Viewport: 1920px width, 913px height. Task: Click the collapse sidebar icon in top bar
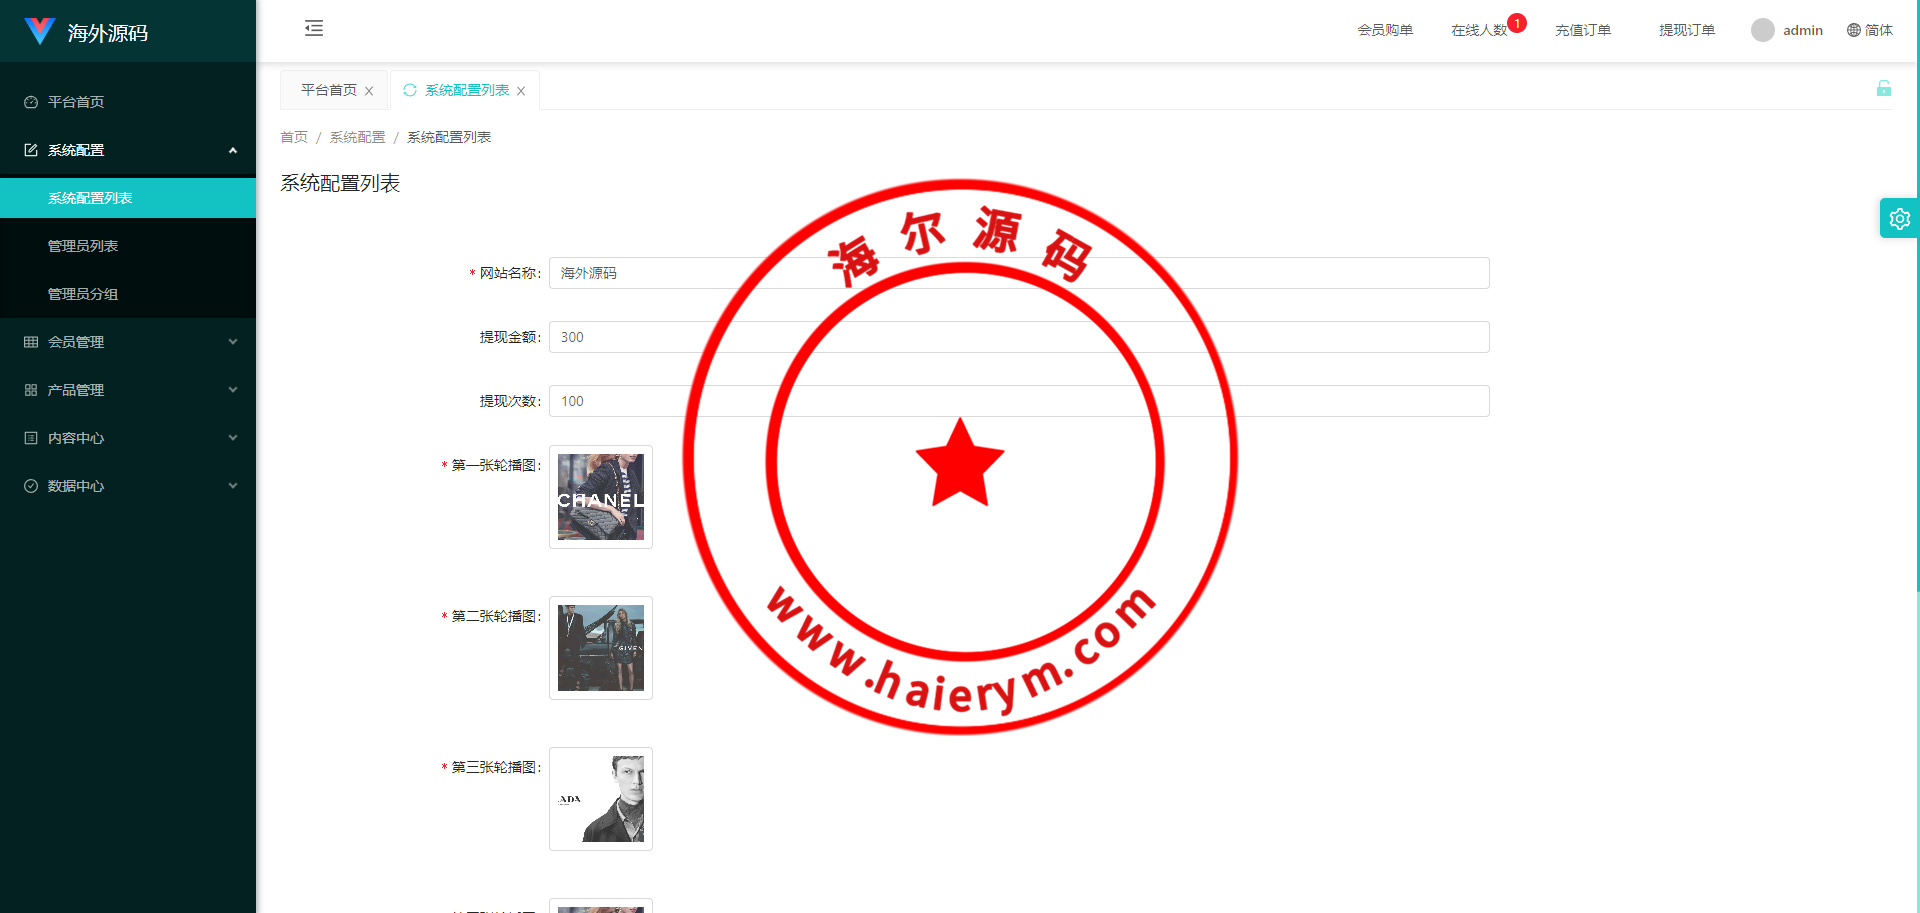314,29
